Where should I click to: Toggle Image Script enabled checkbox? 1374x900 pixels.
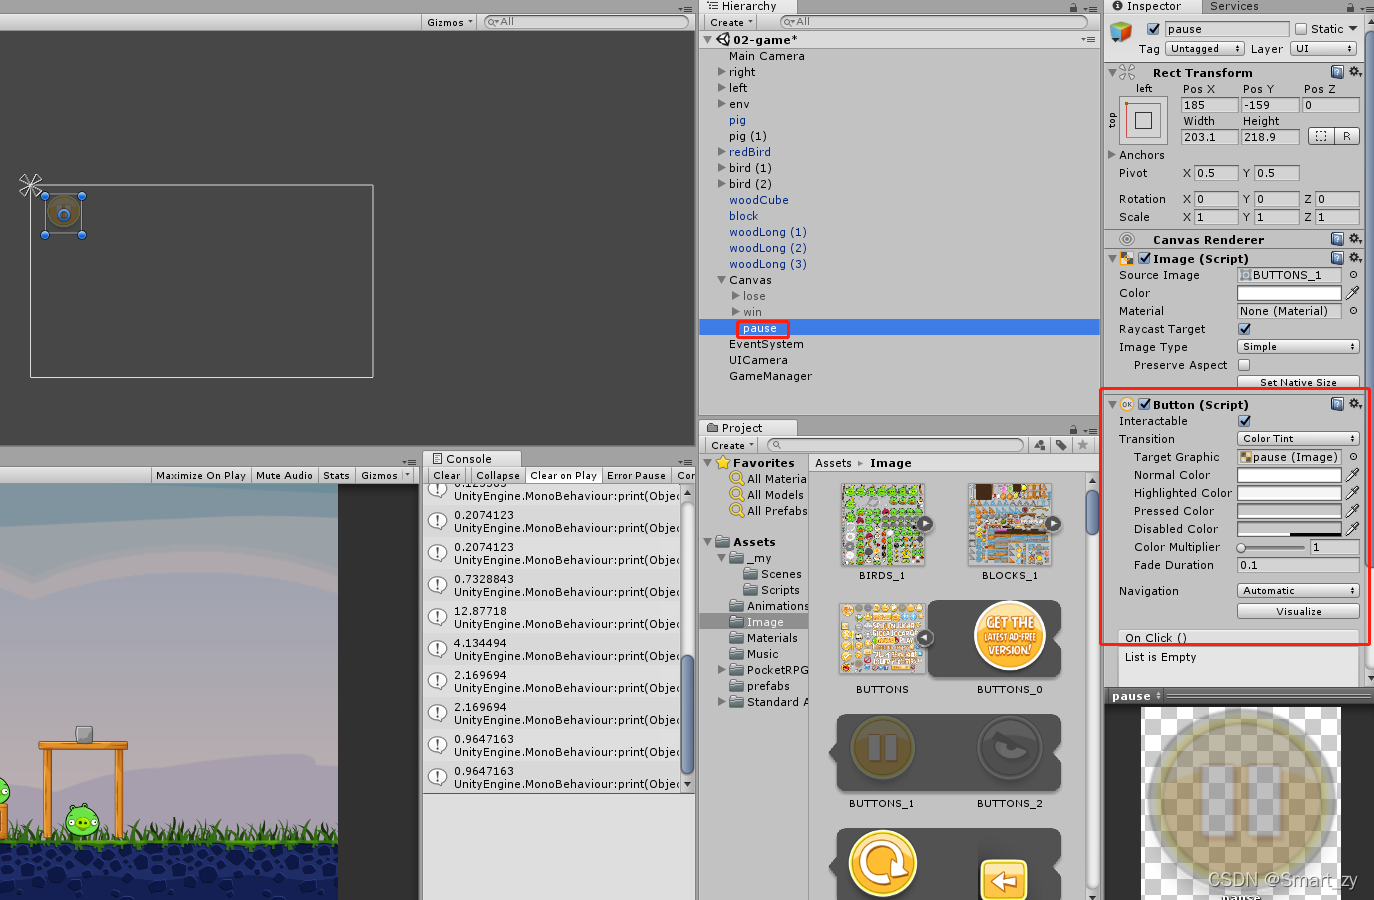click(x=1144, y=258)
